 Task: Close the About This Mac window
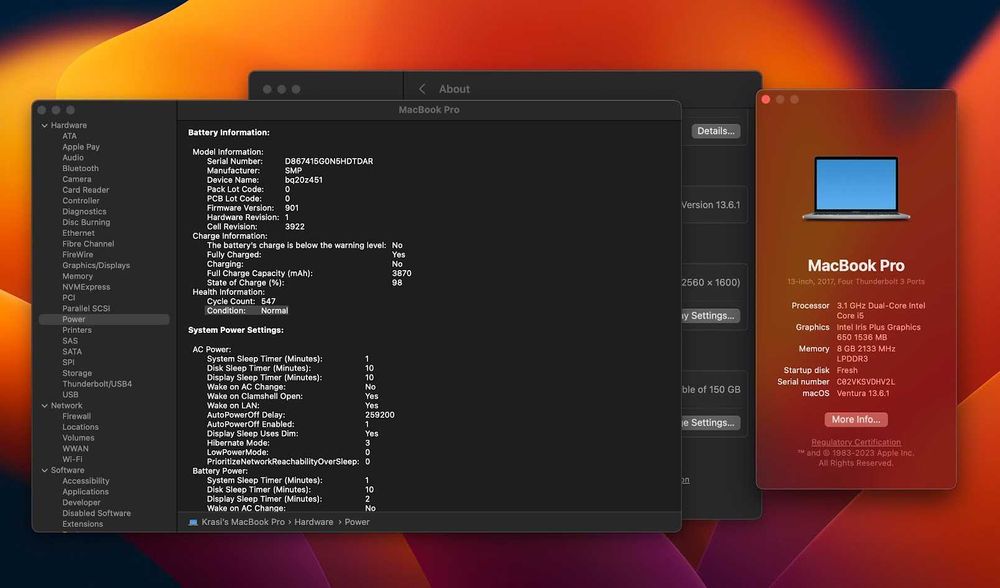click(x=766, y=99)
